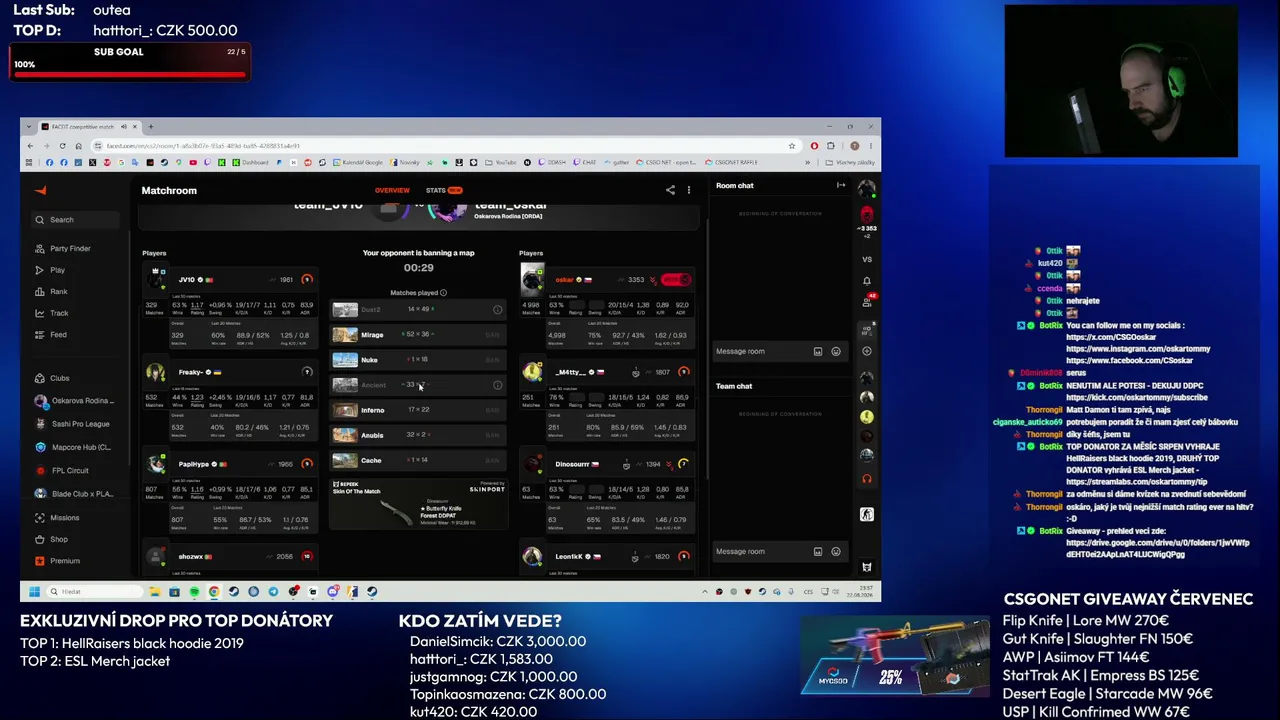Viewport: 1280px width, 720px height.
Task: Open Spotify from the taskbar
Action: tap(194, 592)
